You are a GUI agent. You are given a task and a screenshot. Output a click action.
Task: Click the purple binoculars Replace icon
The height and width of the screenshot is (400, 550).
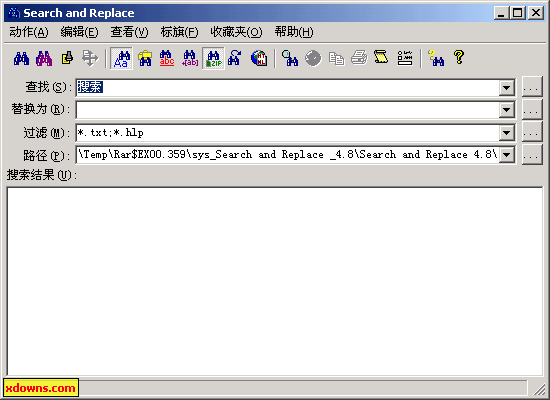tap(44, 58)
